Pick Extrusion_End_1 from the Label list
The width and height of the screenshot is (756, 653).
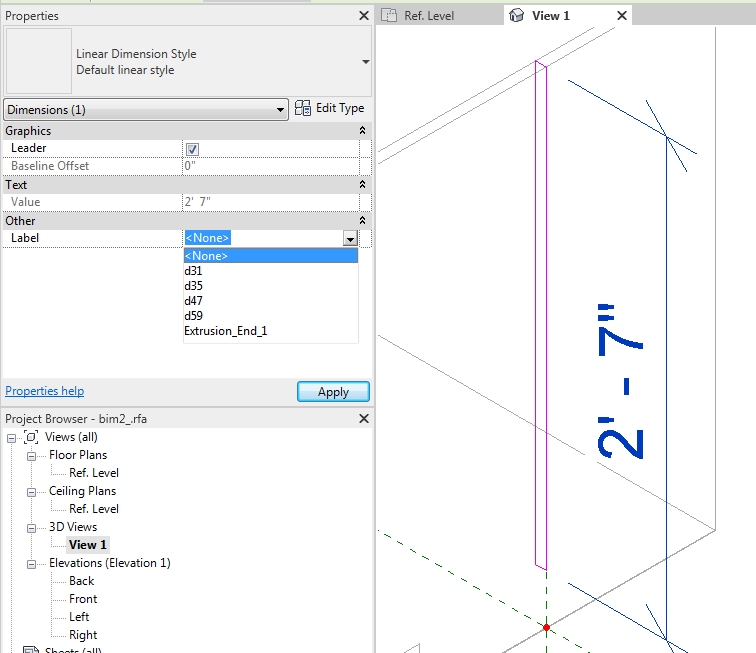(271, 331)
